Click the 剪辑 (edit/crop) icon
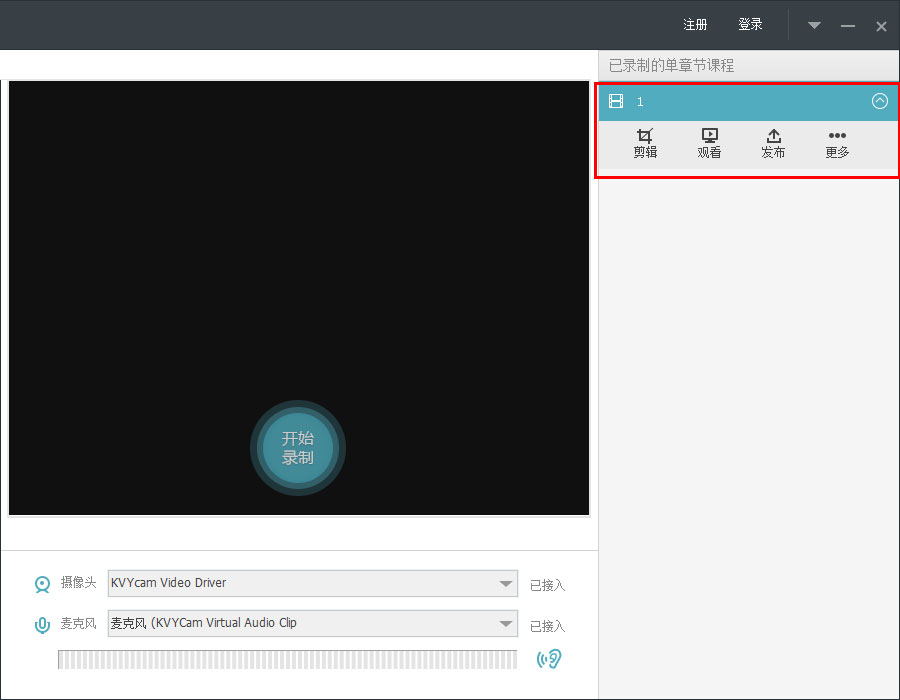This screenshot has height=700, width=900. [645, 136]
